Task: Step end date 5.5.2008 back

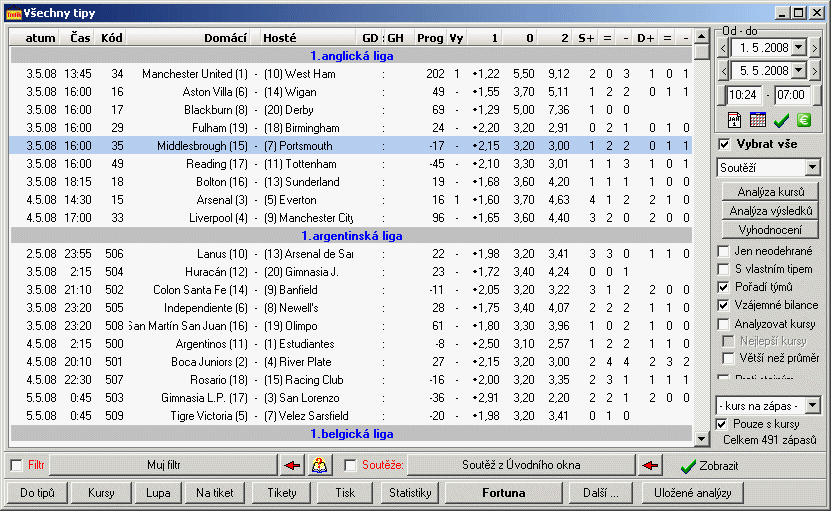Action: [723, 71]
